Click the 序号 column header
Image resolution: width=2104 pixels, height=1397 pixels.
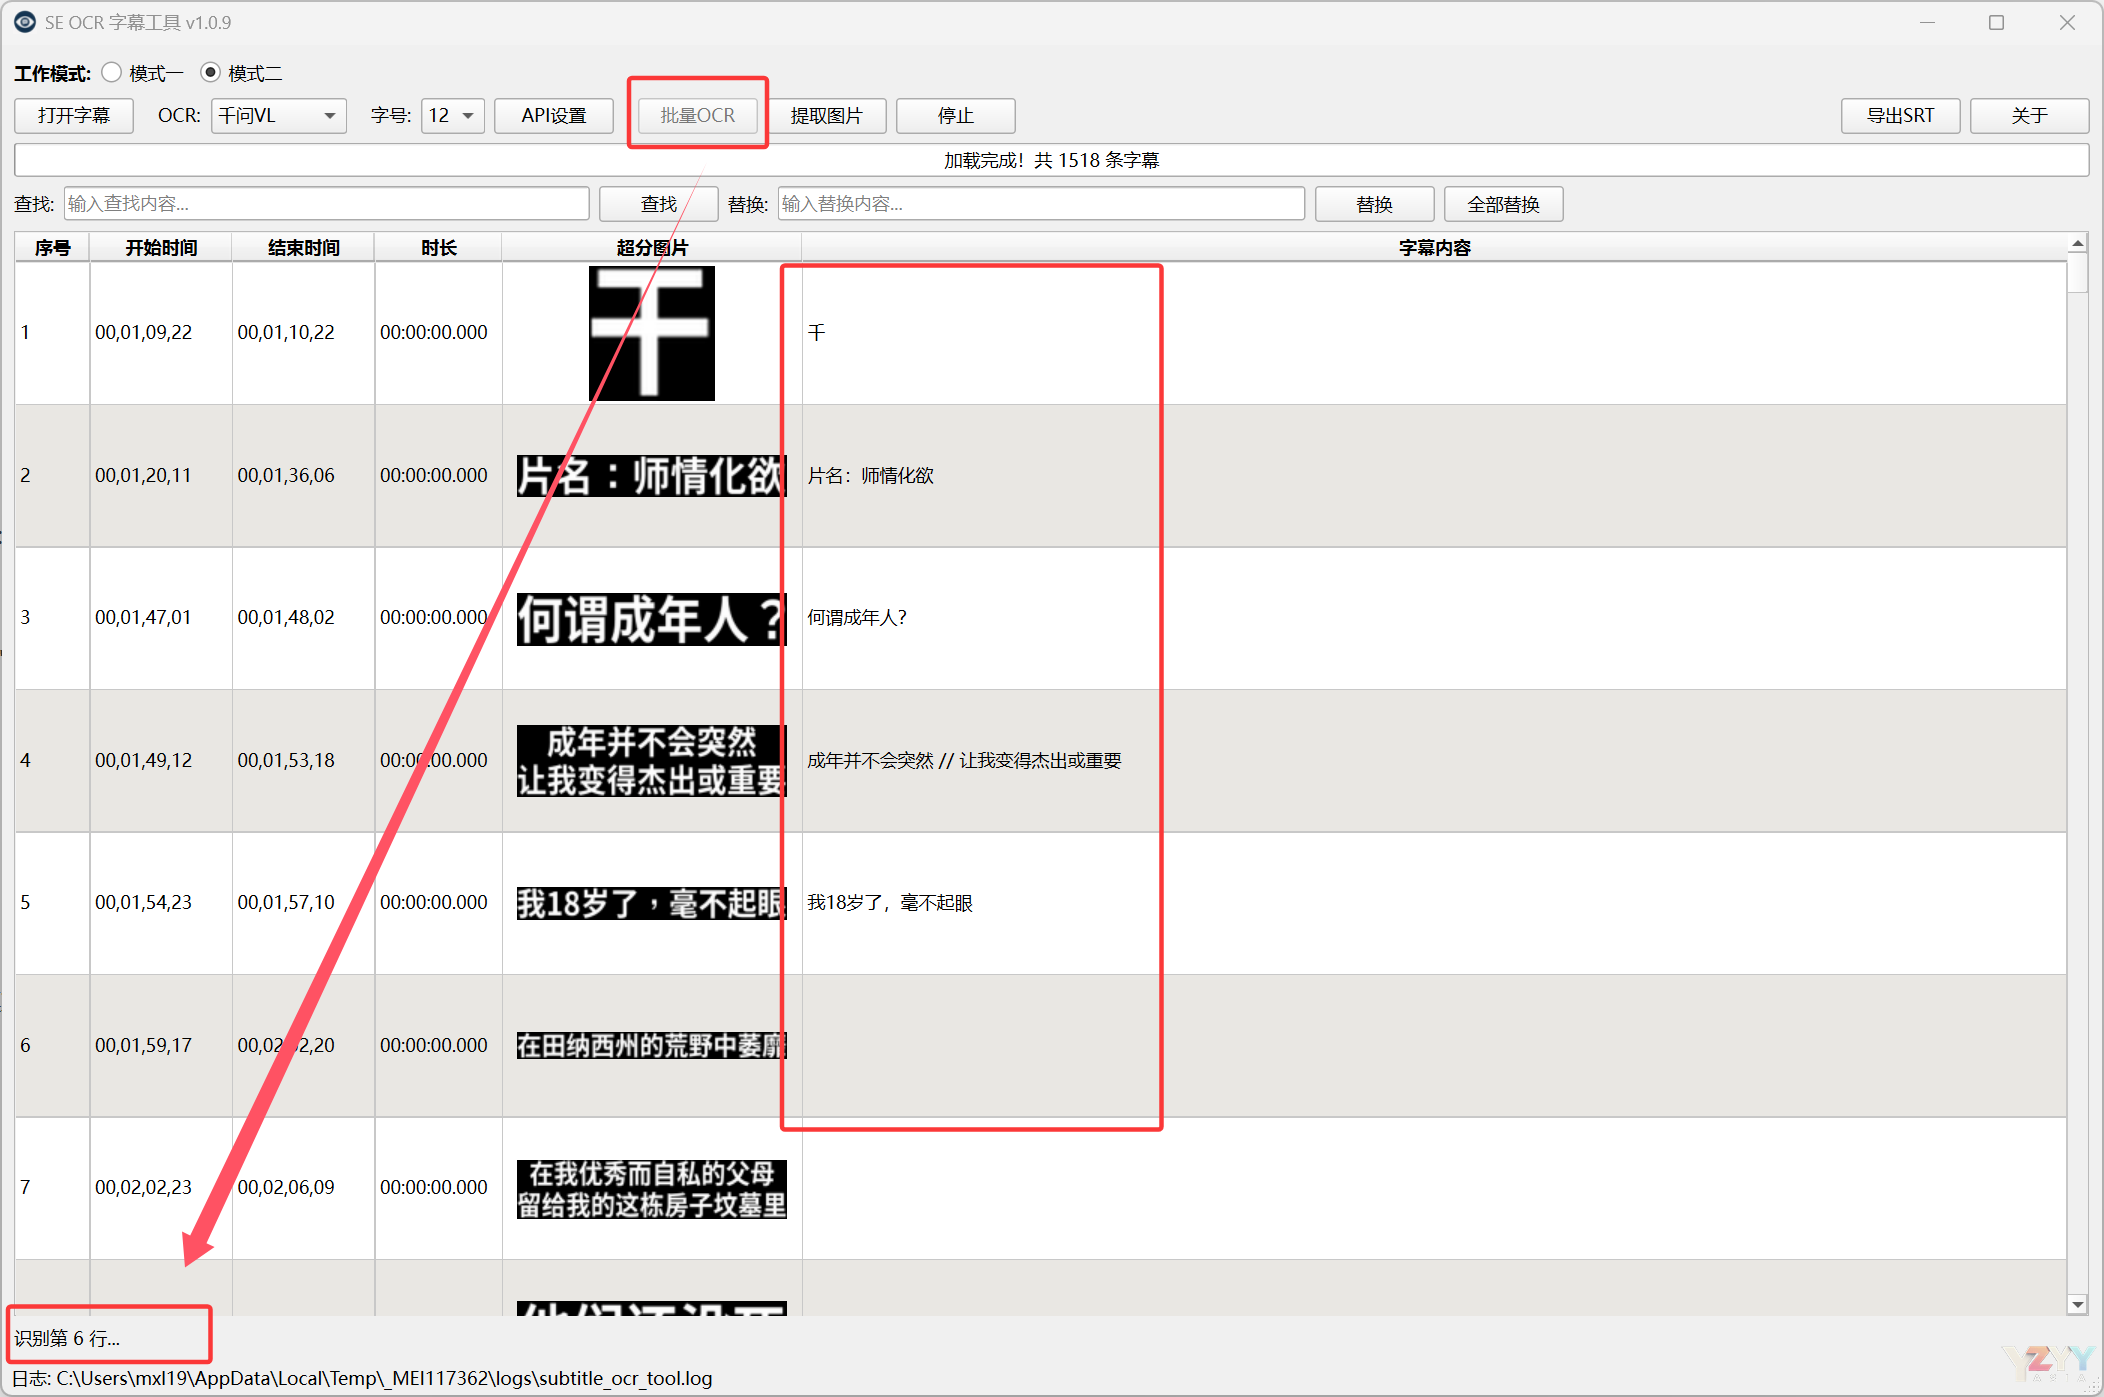click(x=53, y=248)
